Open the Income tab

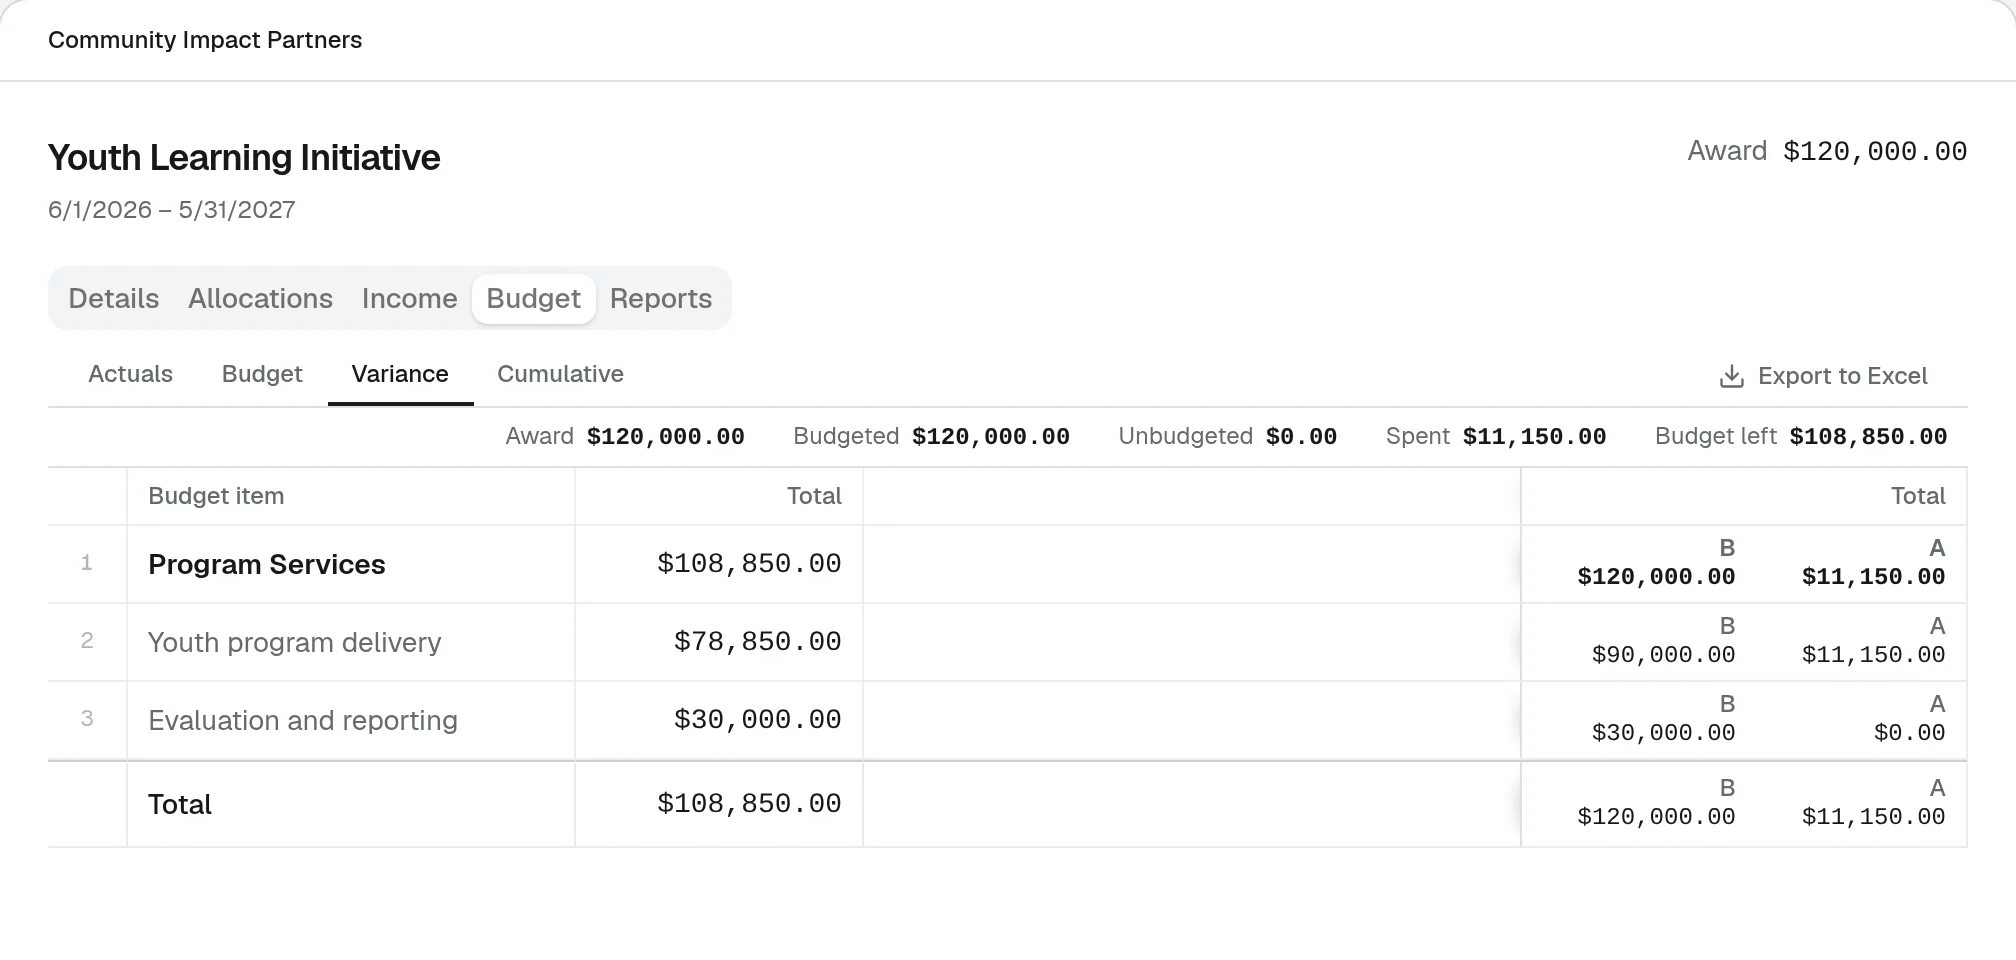coord(409,298)
